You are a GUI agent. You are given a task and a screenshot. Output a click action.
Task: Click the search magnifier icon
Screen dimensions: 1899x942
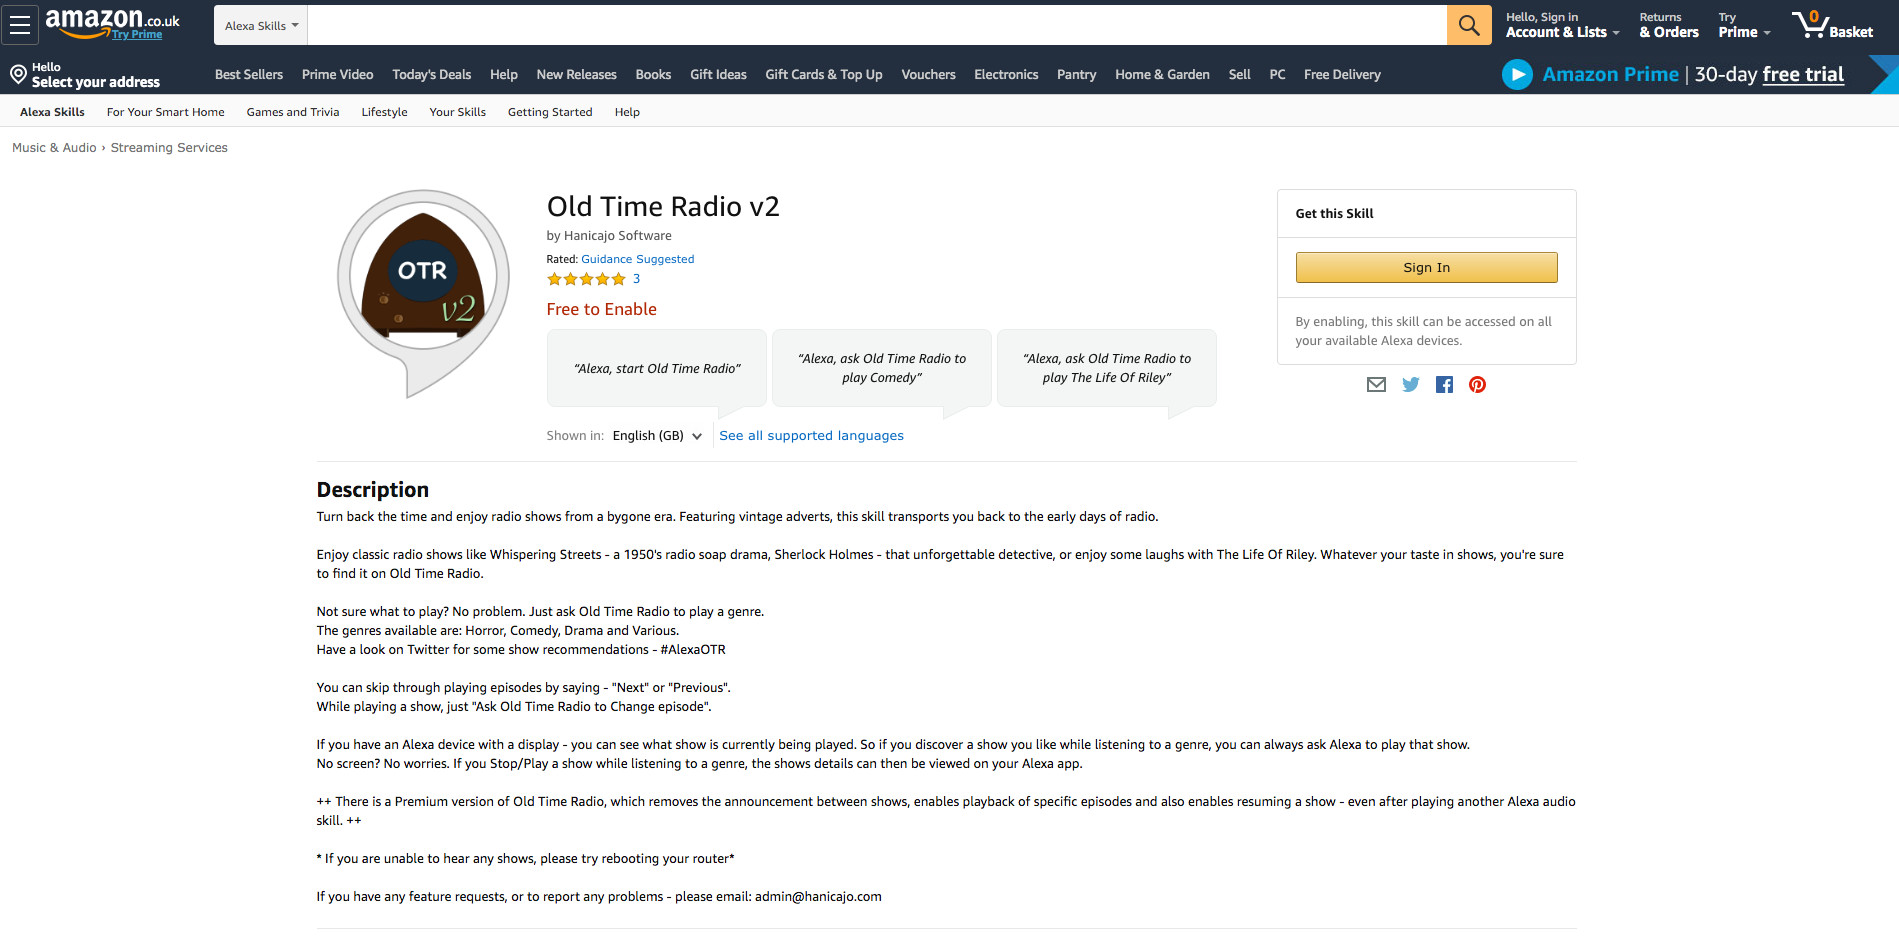1467,24
